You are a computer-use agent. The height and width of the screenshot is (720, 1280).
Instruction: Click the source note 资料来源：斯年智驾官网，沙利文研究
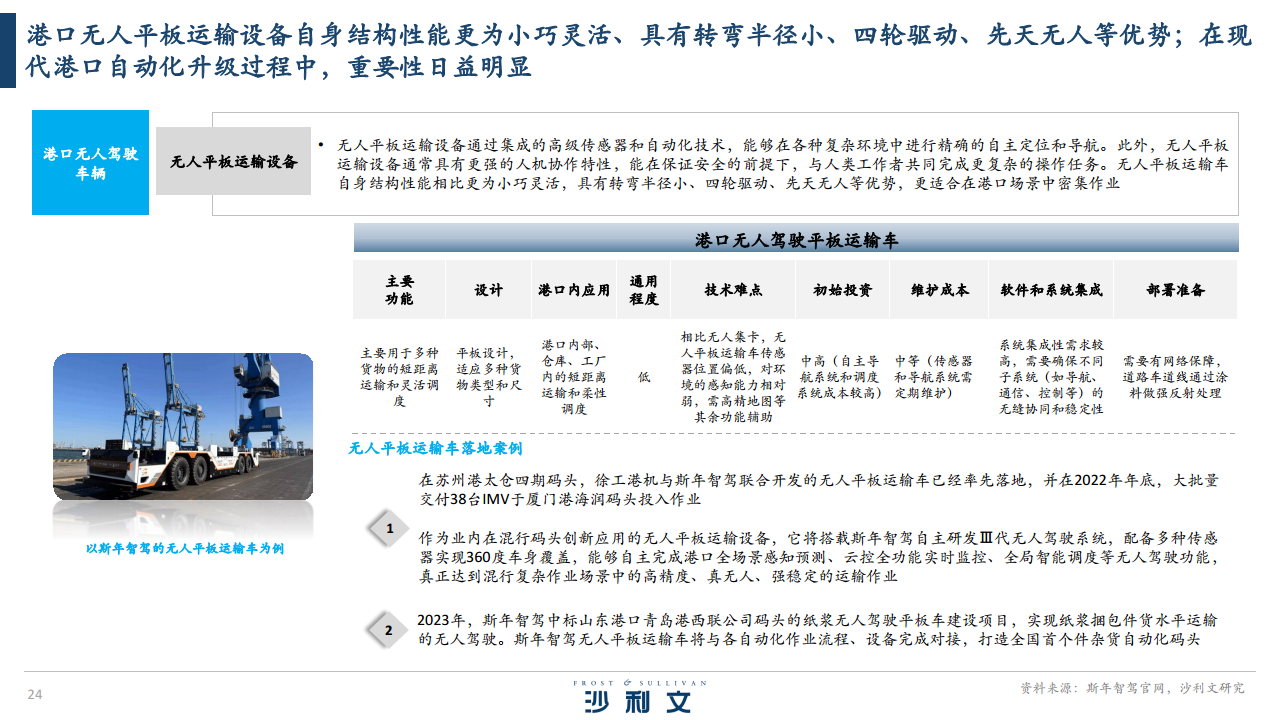coord(1132,688)
